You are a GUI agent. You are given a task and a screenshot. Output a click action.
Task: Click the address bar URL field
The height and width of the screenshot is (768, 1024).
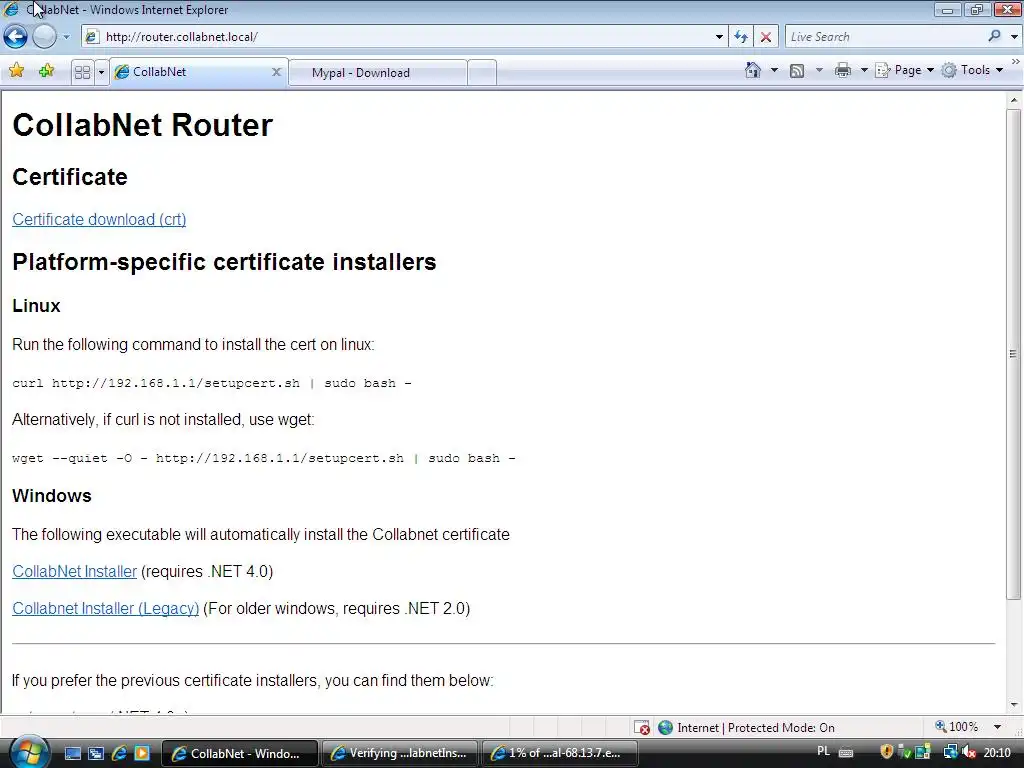pos(405,37)
